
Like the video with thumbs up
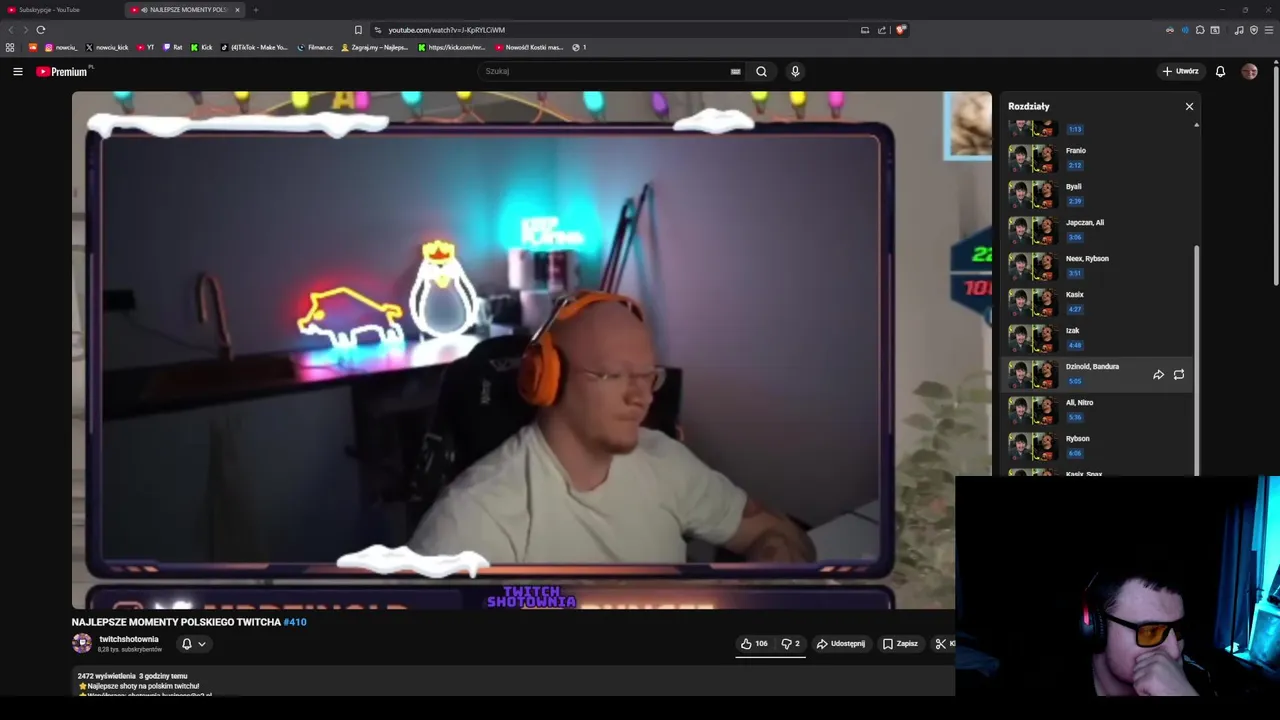(754, 644)
